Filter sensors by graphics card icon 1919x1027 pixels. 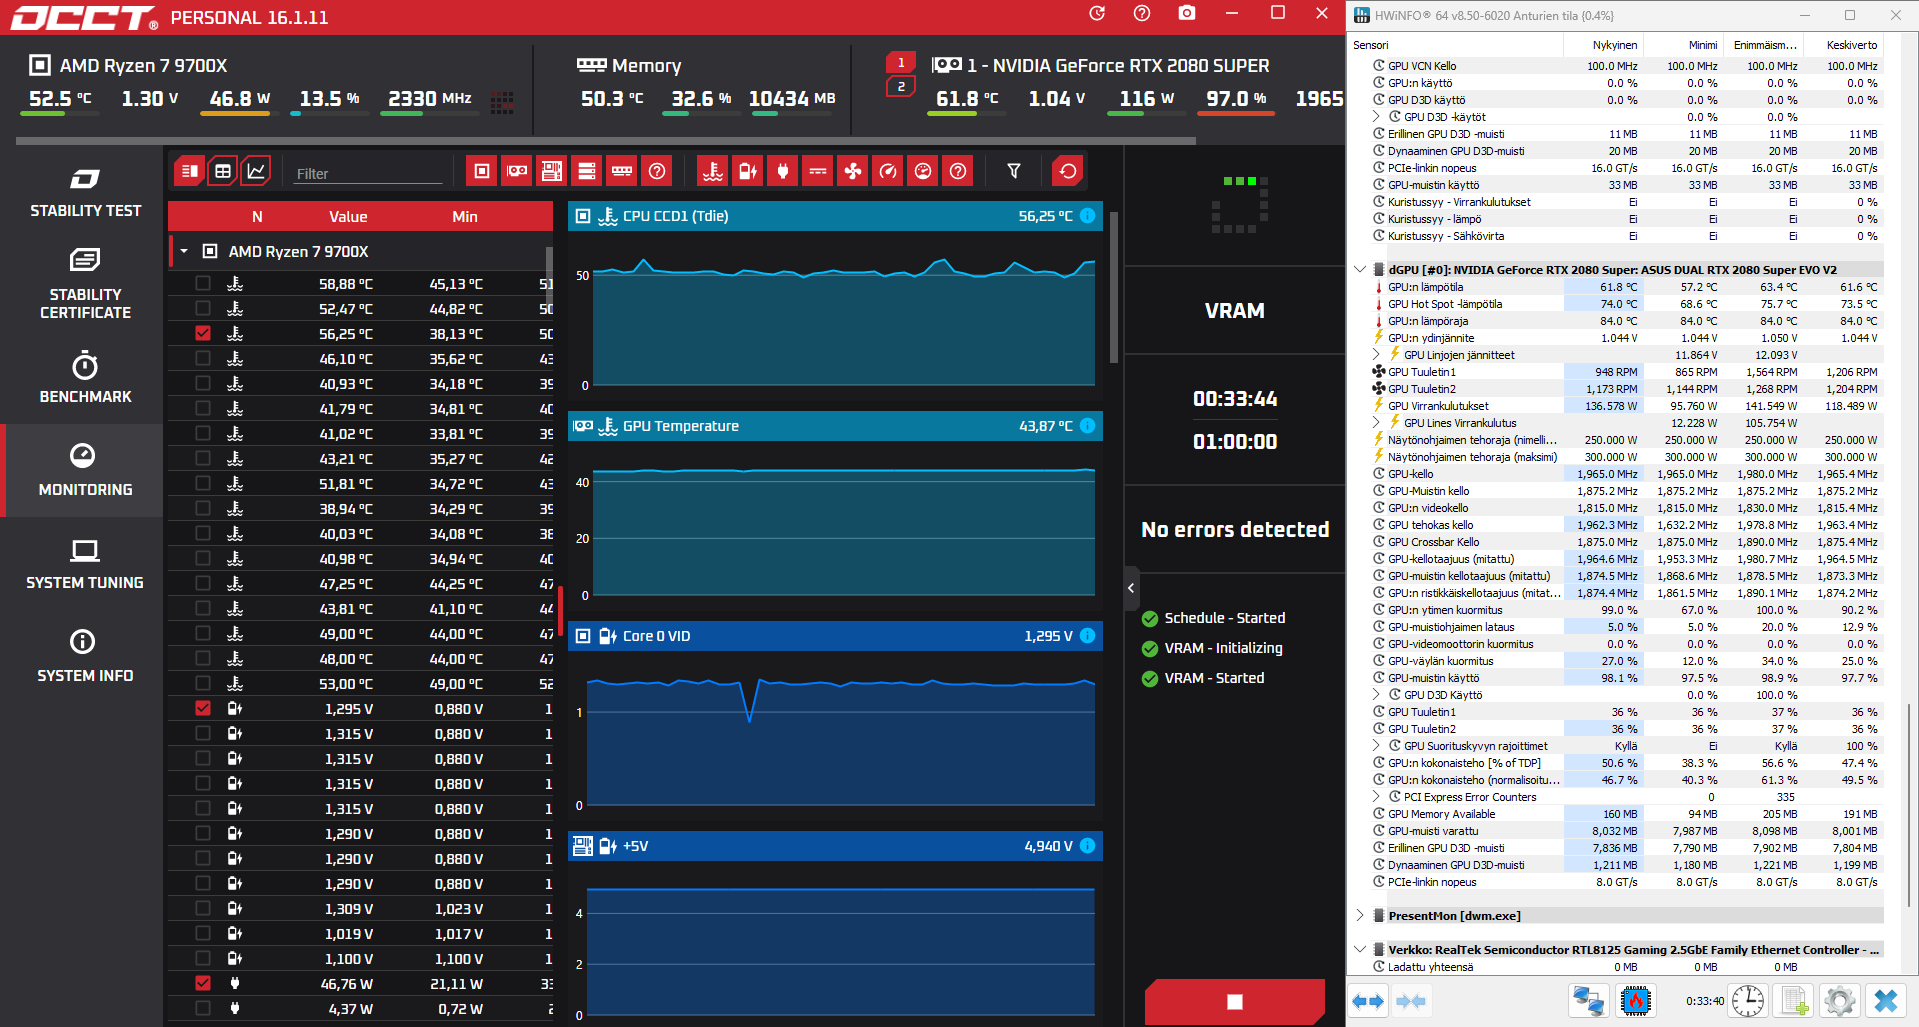pos(517,171)
